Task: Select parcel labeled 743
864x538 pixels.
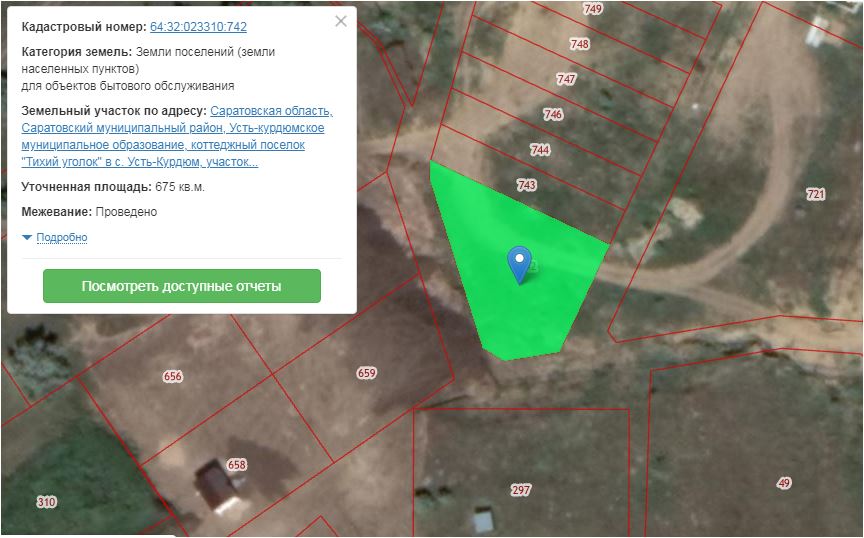Action: pyautogui.click(x=527, y=185)
